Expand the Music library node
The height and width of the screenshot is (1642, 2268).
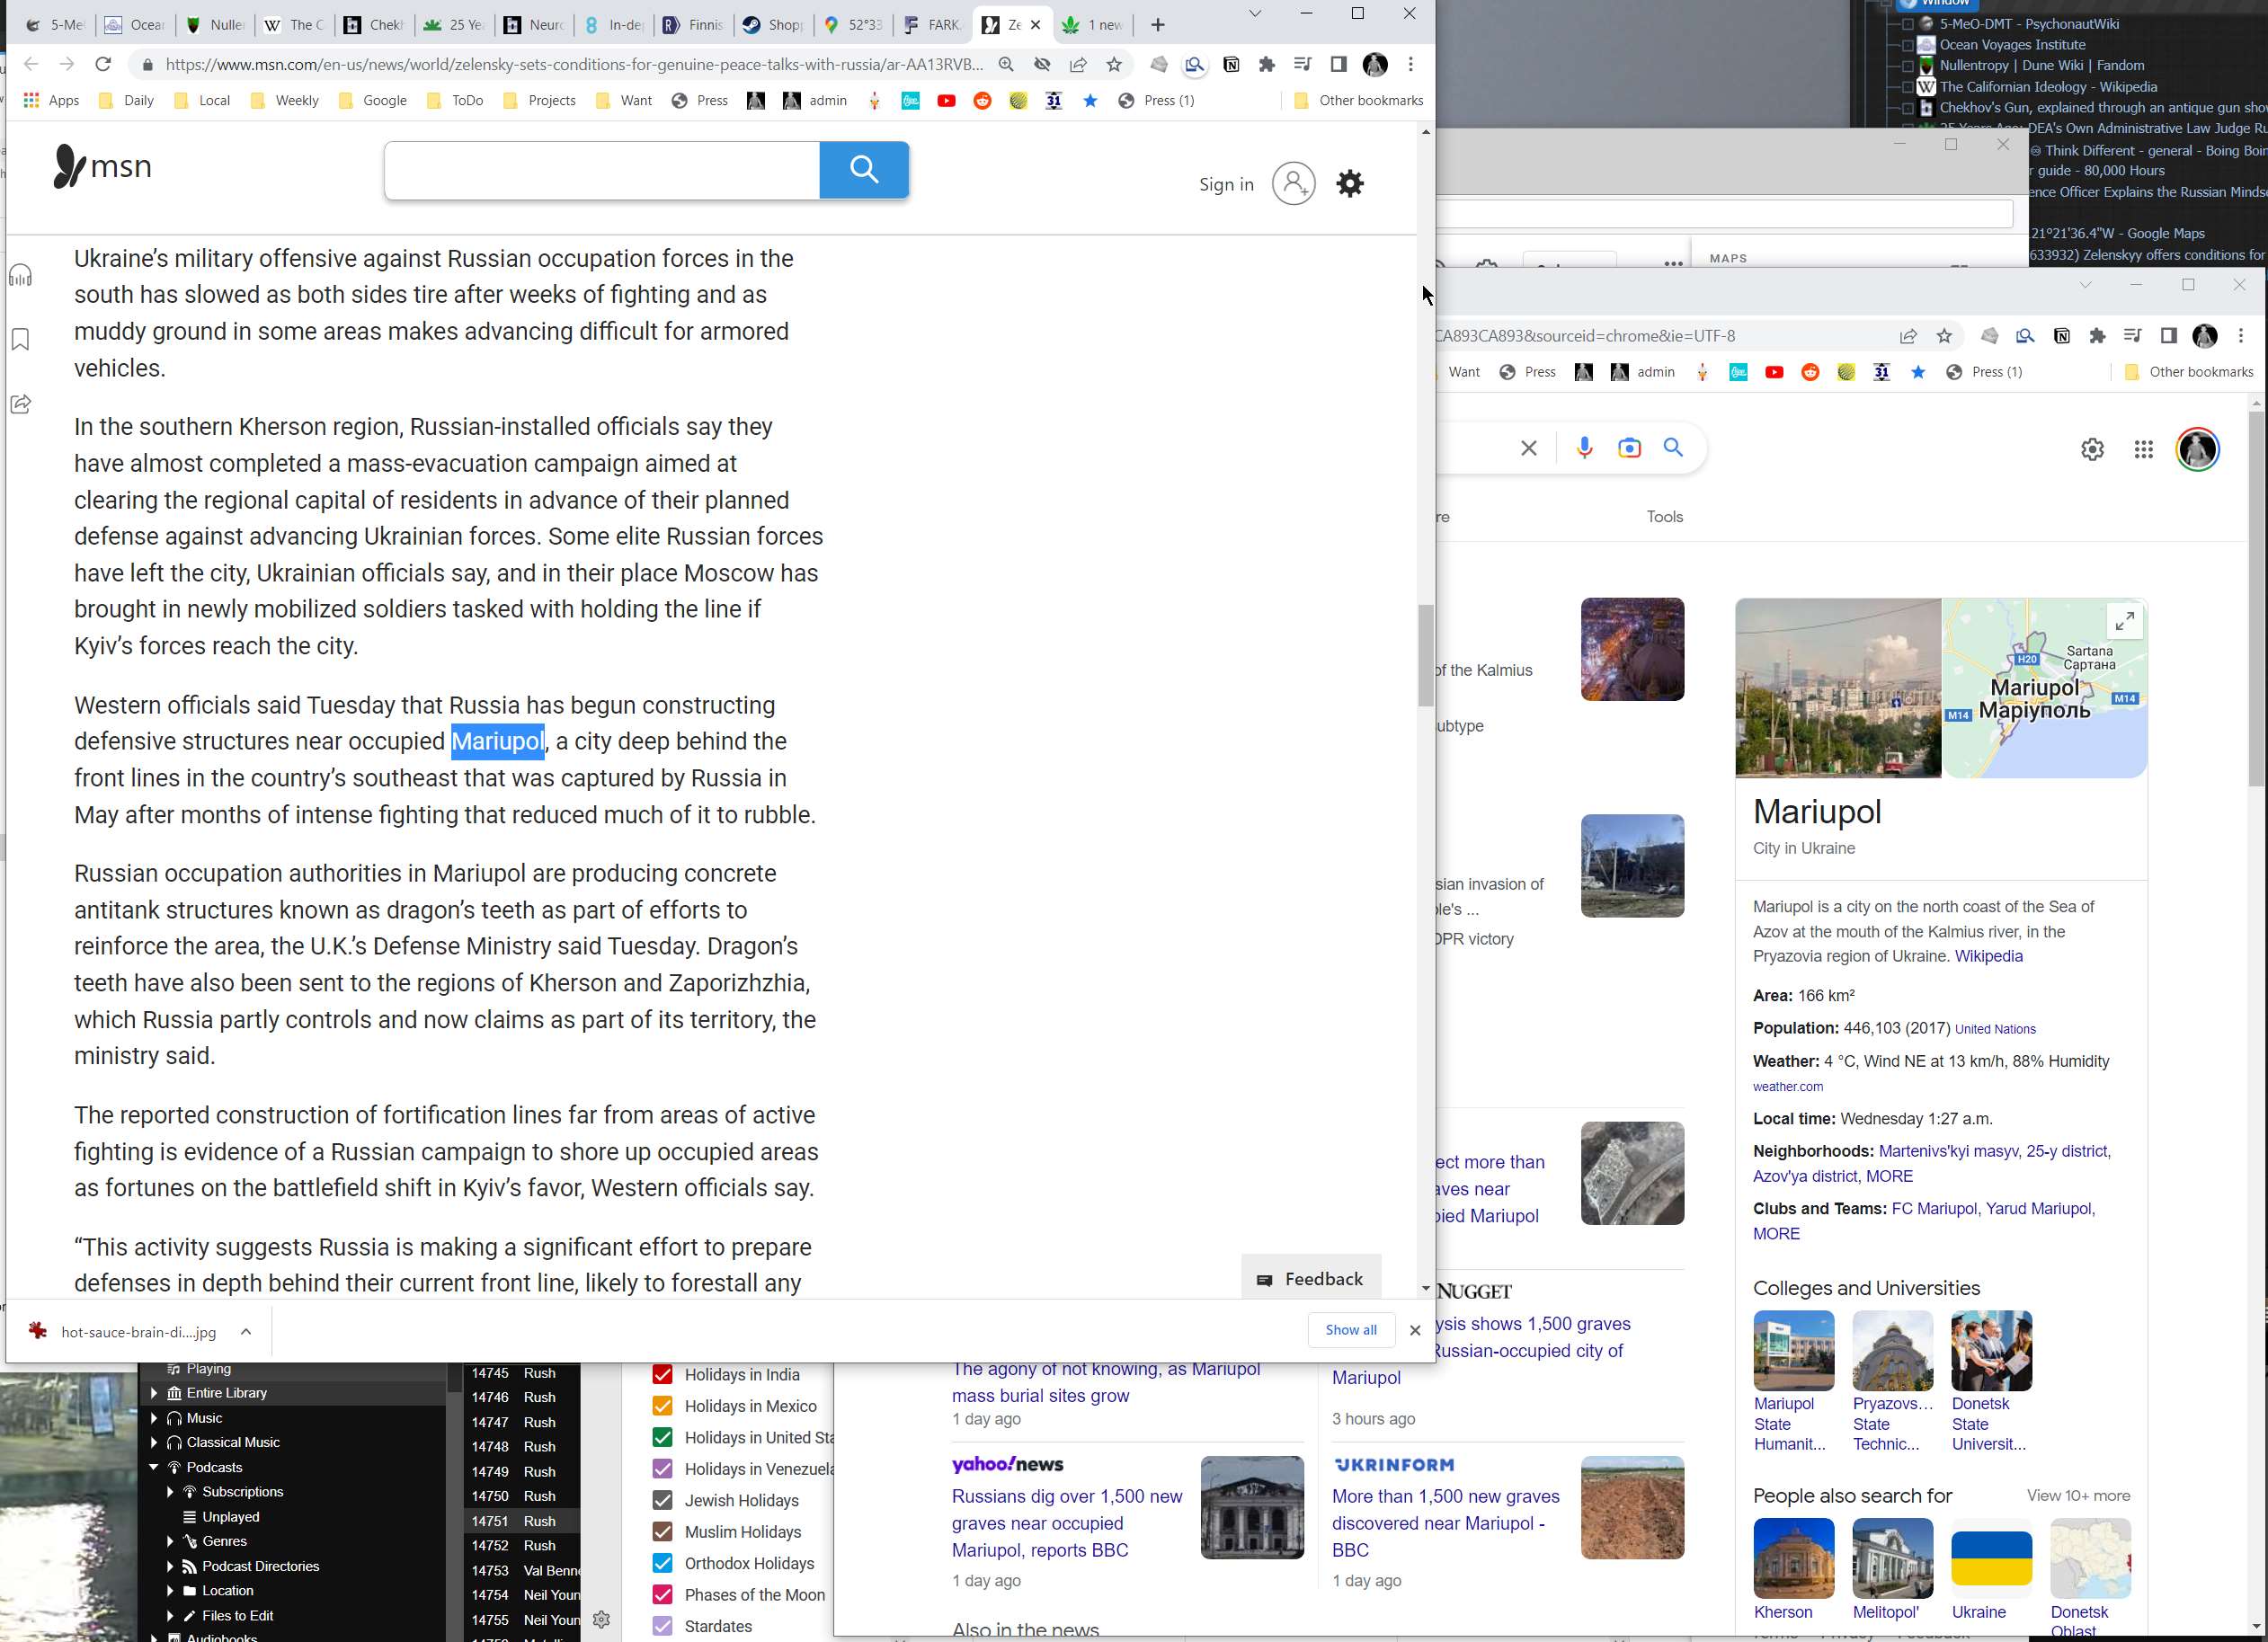[154, 1418]
